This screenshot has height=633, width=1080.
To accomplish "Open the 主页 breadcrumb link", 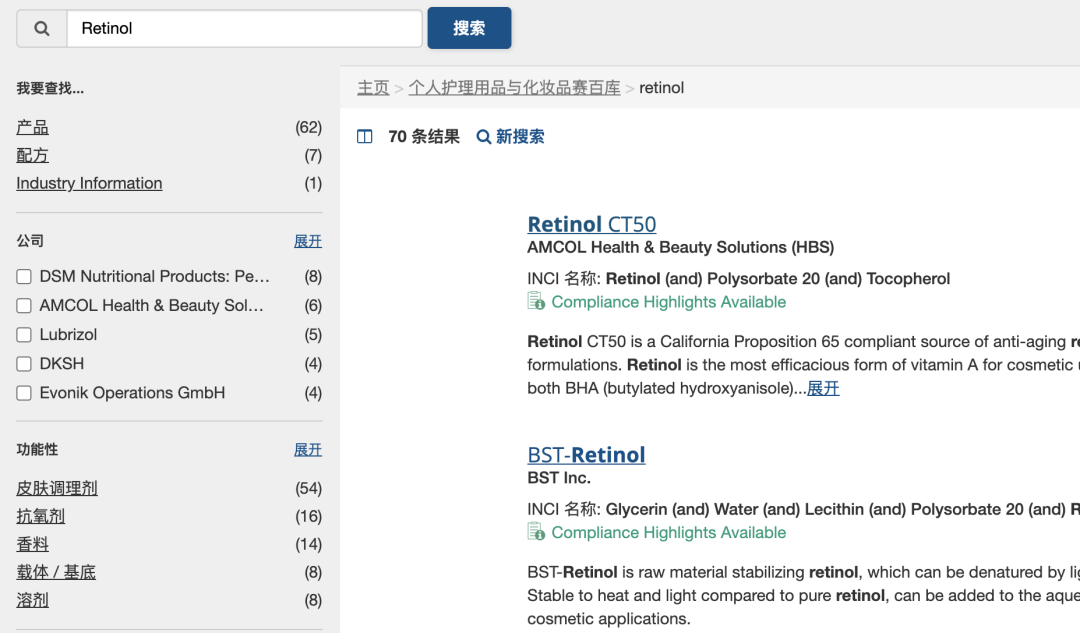I will click(373, 88).
